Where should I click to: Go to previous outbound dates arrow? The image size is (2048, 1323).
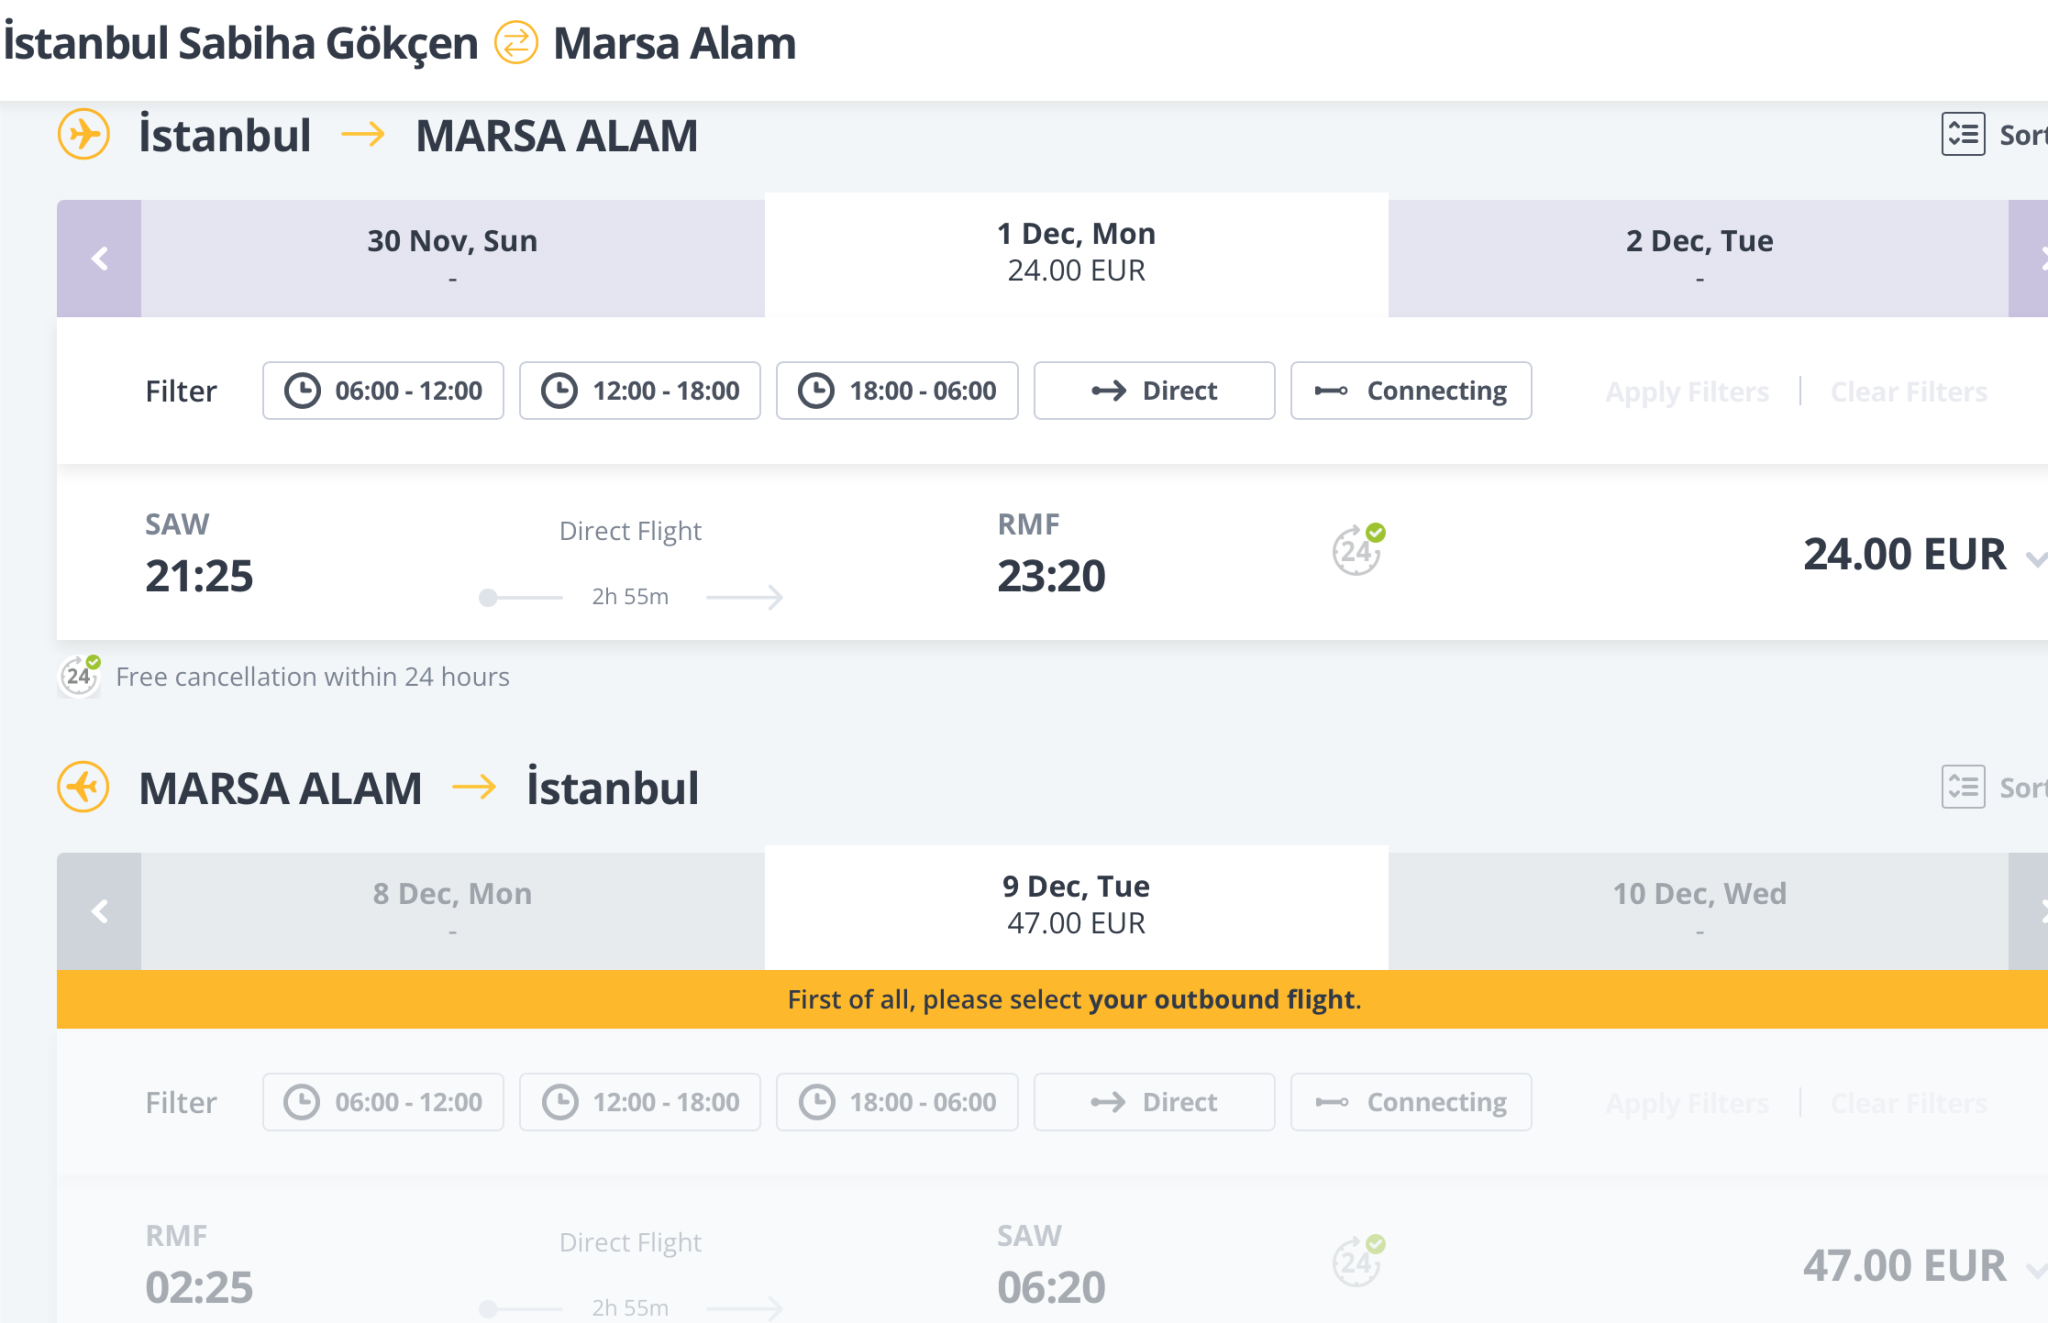point(99,259)
